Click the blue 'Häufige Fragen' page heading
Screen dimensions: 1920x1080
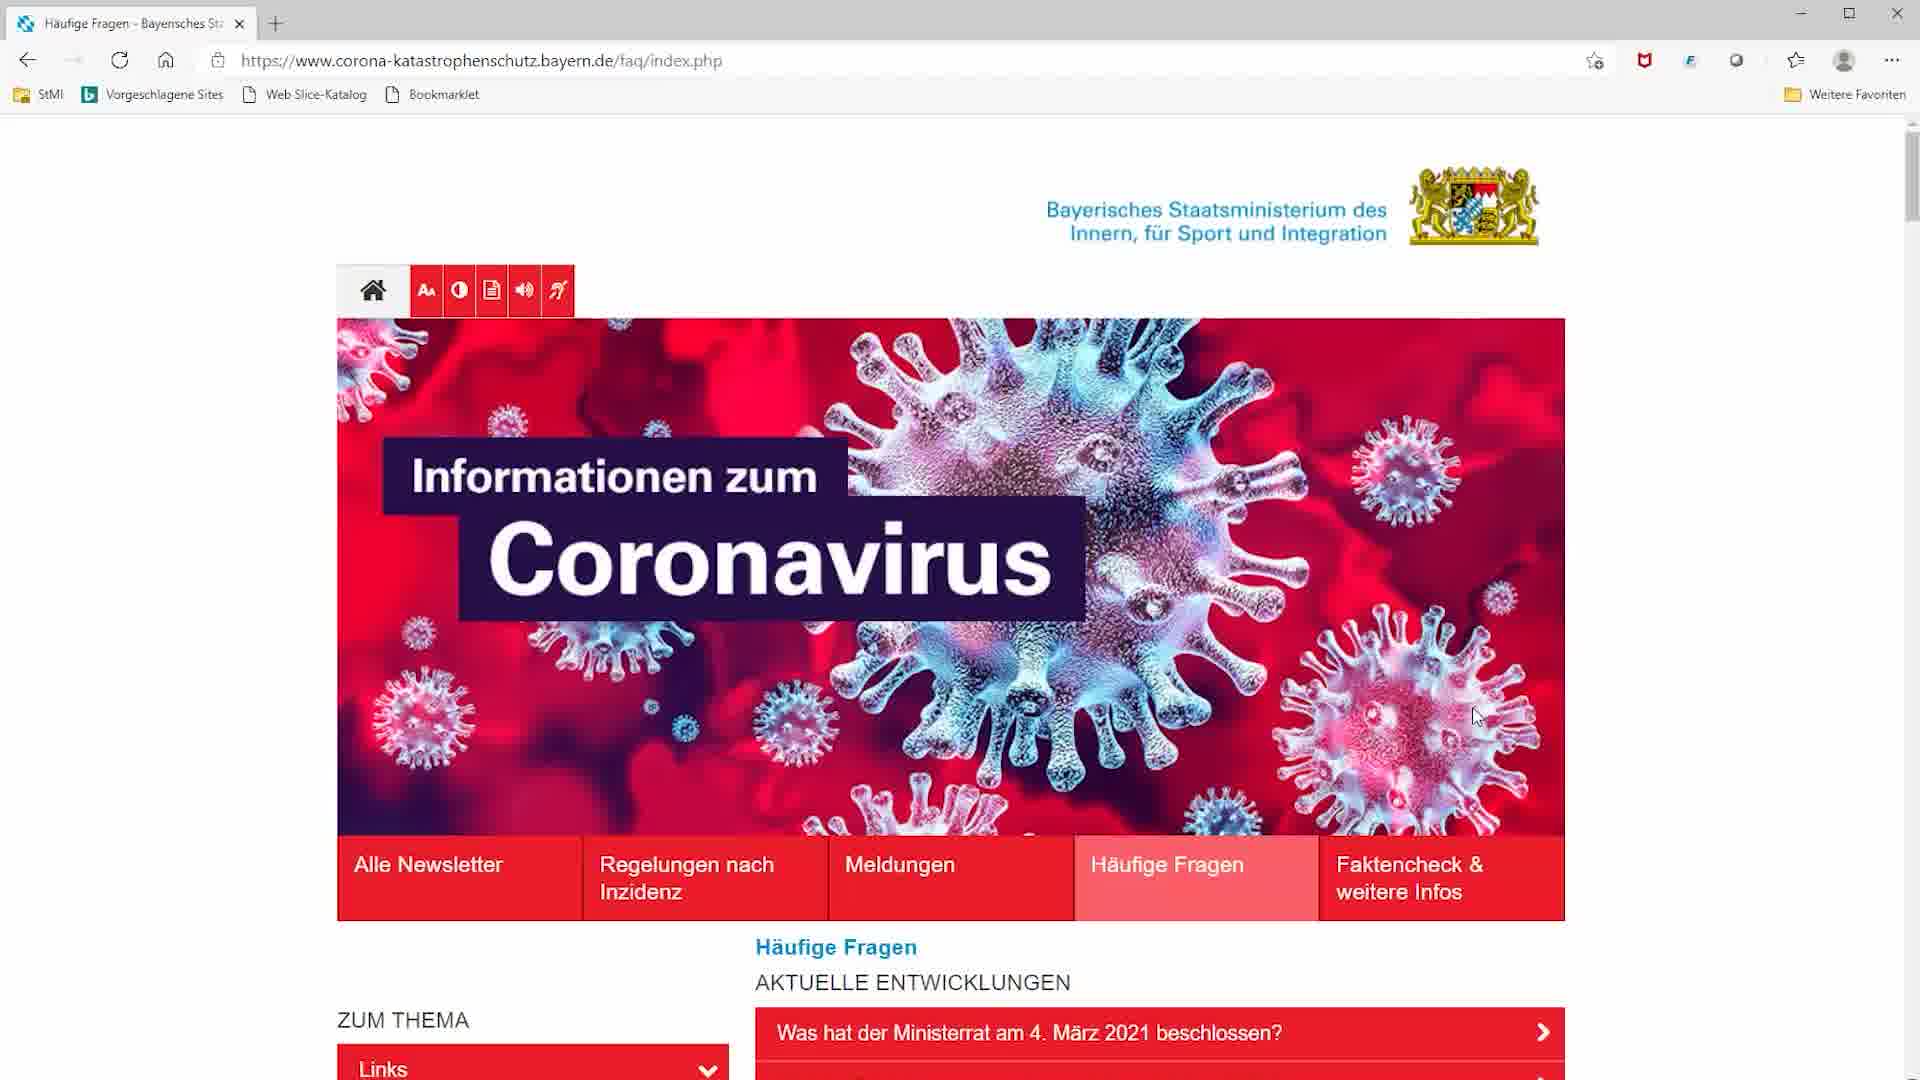coord(836,947)
